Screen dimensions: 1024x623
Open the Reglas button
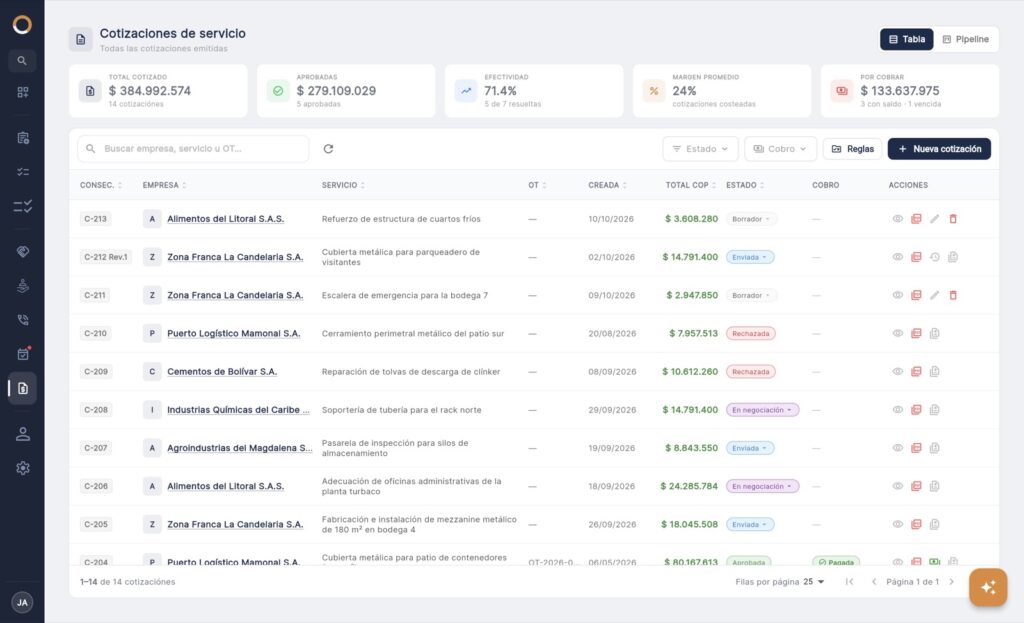click(852, 149)
